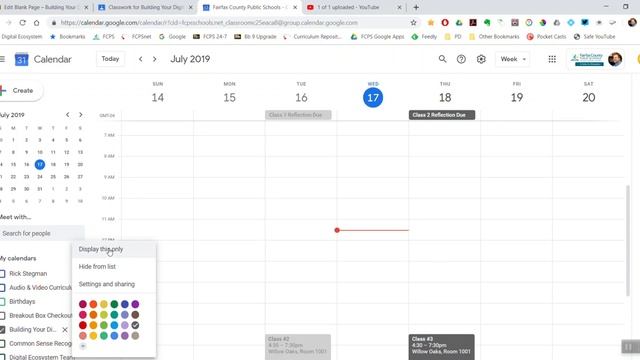
Task: Select date 24 in the mini calendar
Action: tap(40, 177)
